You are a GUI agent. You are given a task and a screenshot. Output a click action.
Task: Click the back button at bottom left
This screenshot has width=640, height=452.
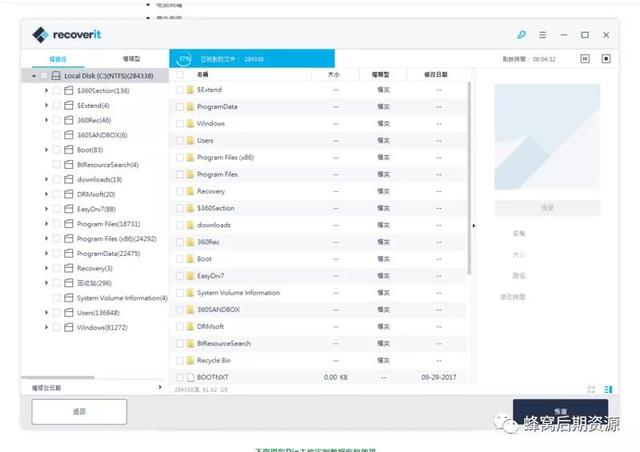pos(79,412)
